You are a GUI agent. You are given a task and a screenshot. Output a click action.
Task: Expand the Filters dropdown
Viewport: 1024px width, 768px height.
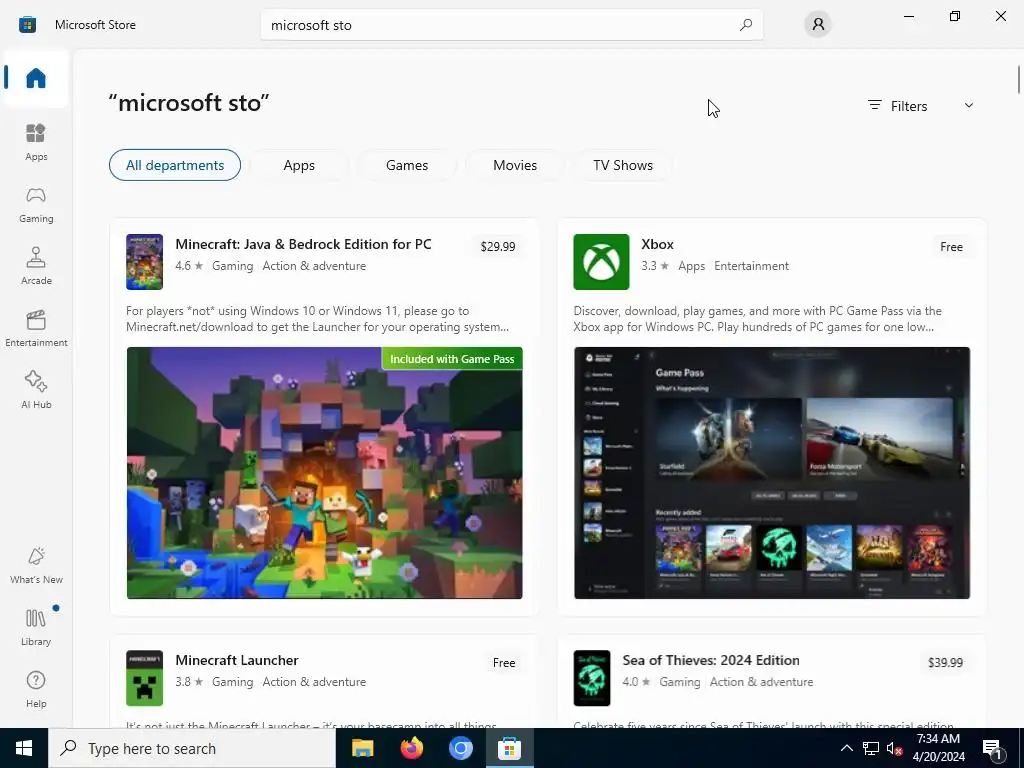point(921,106)
